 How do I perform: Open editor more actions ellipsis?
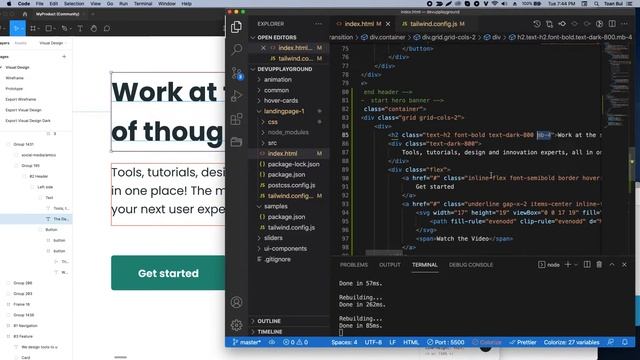pos(624,24)
